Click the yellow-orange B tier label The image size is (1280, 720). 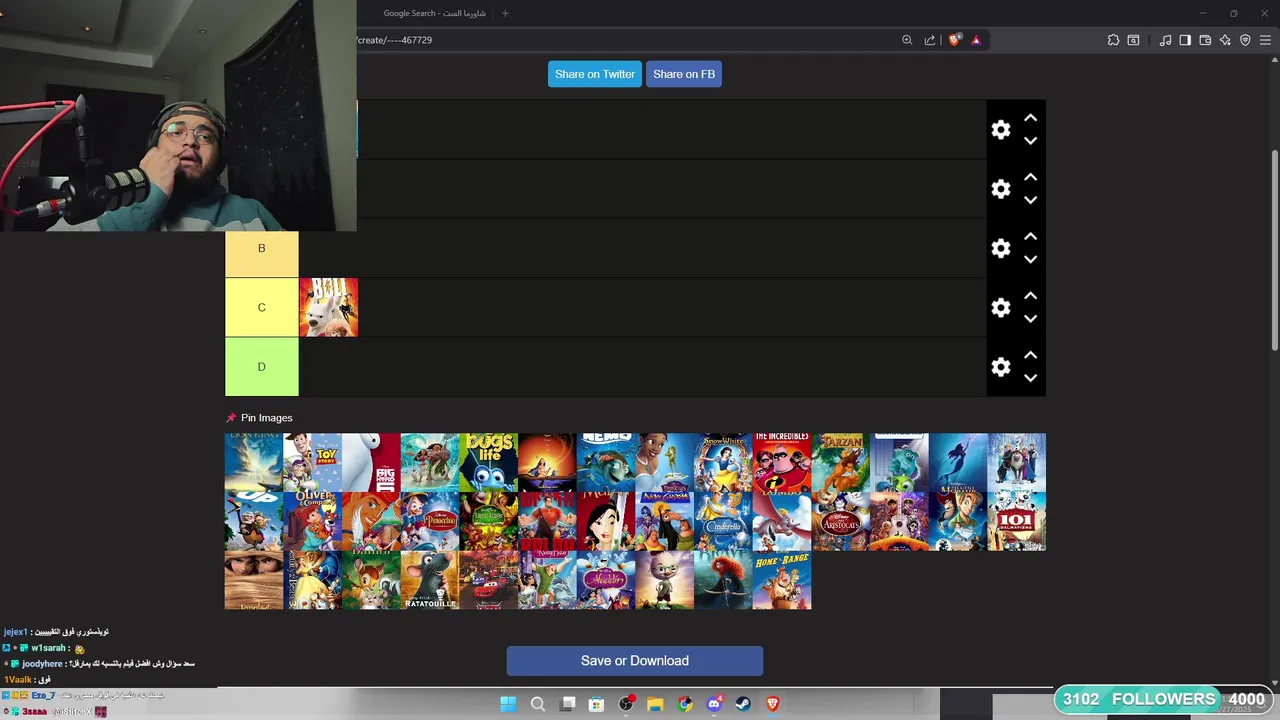coord(262,248)
